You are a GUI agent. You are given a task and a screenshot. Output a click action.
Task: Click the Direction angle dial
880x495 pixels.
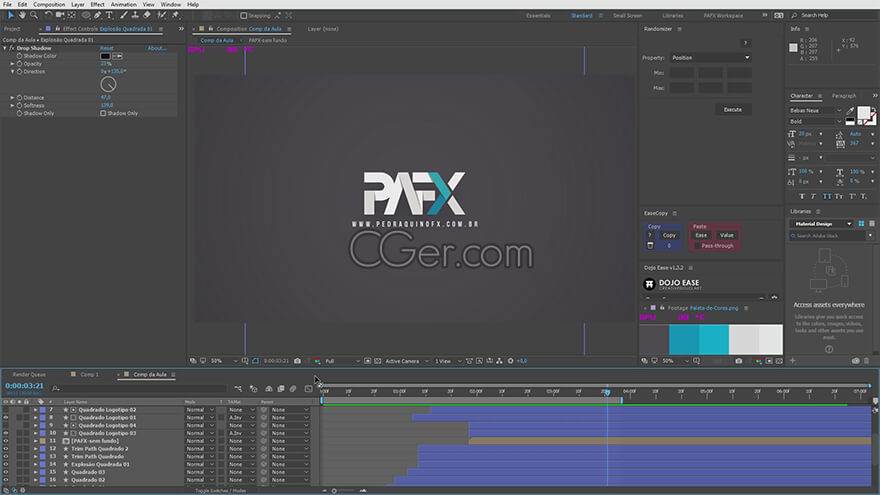click(x=108, y=84)
